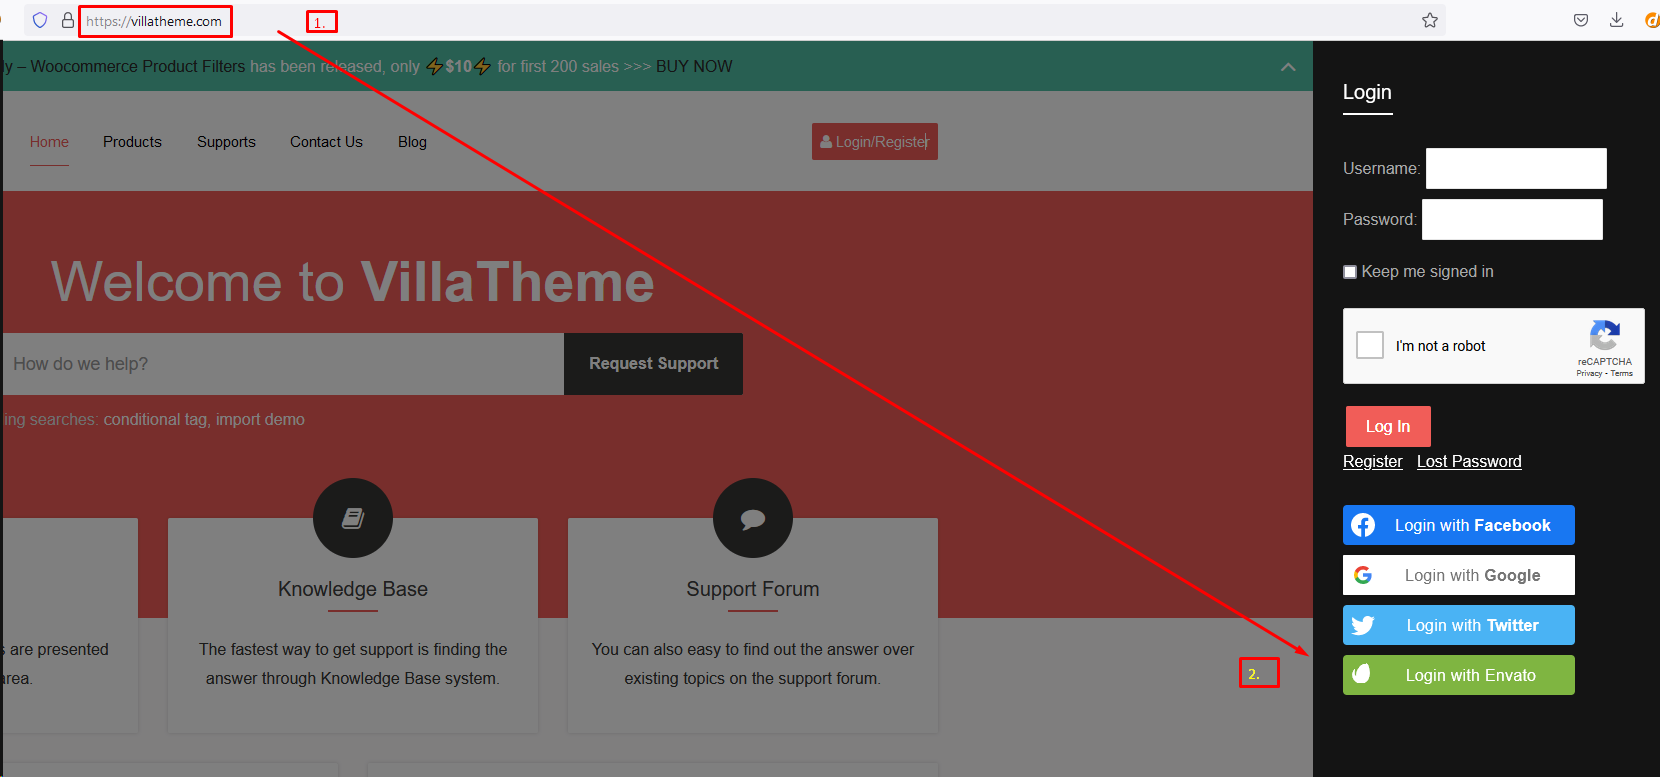Open the Products menu item

coord(132,142)
